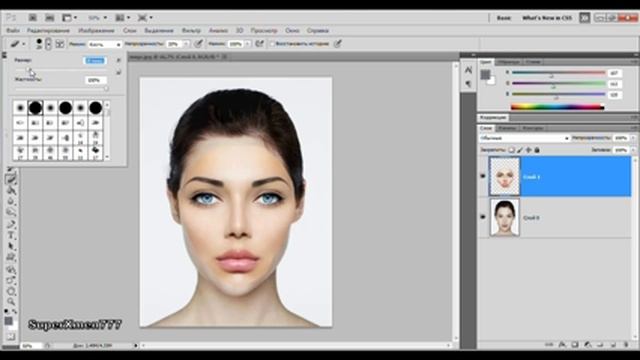Add a layer style with fx icon
The width and height of the screenshot is (640, 360).
[x=562, y=345]
